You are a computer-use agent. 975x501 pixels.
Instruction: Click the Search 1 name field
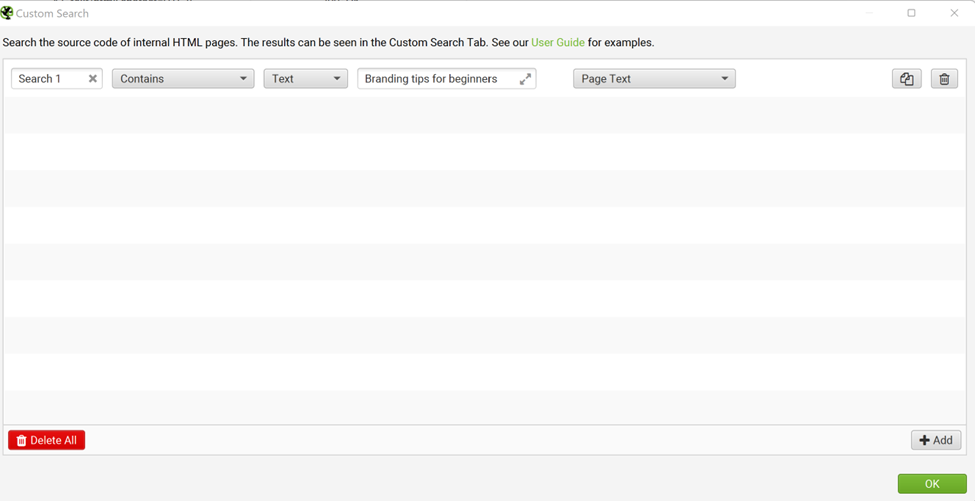(48, 79)
